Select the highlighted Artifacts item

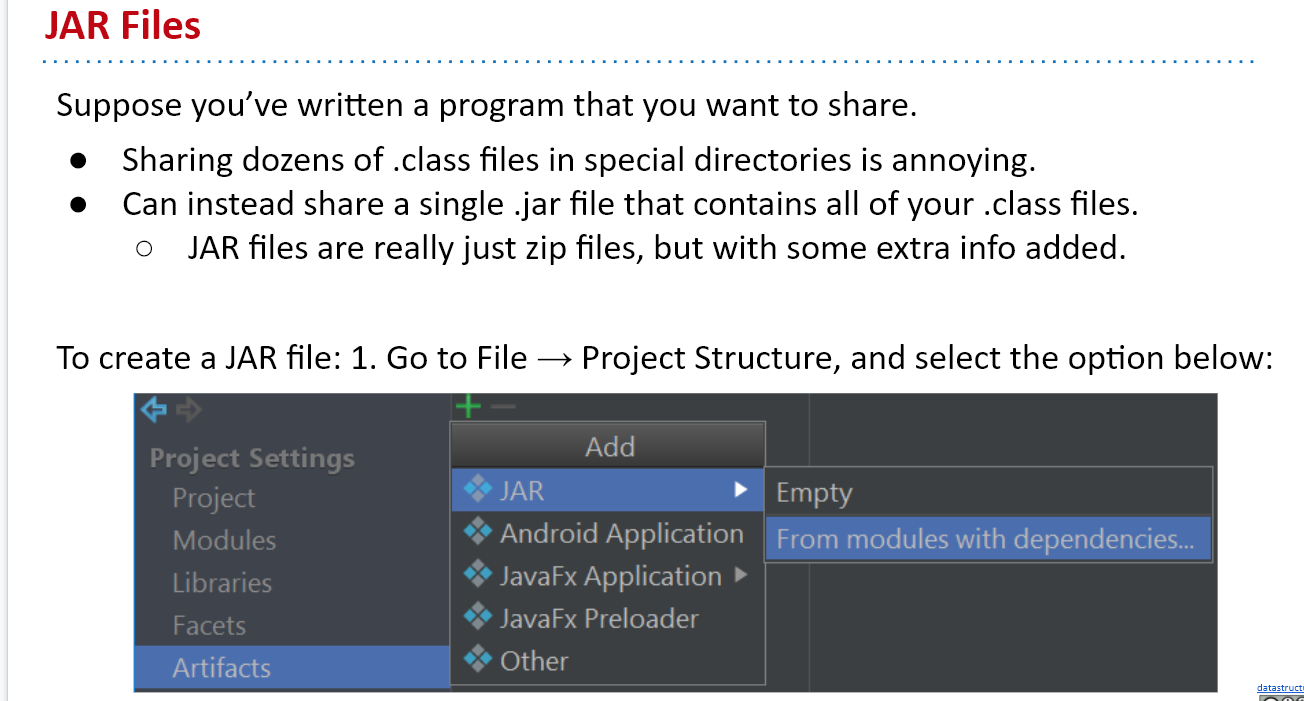221,668
